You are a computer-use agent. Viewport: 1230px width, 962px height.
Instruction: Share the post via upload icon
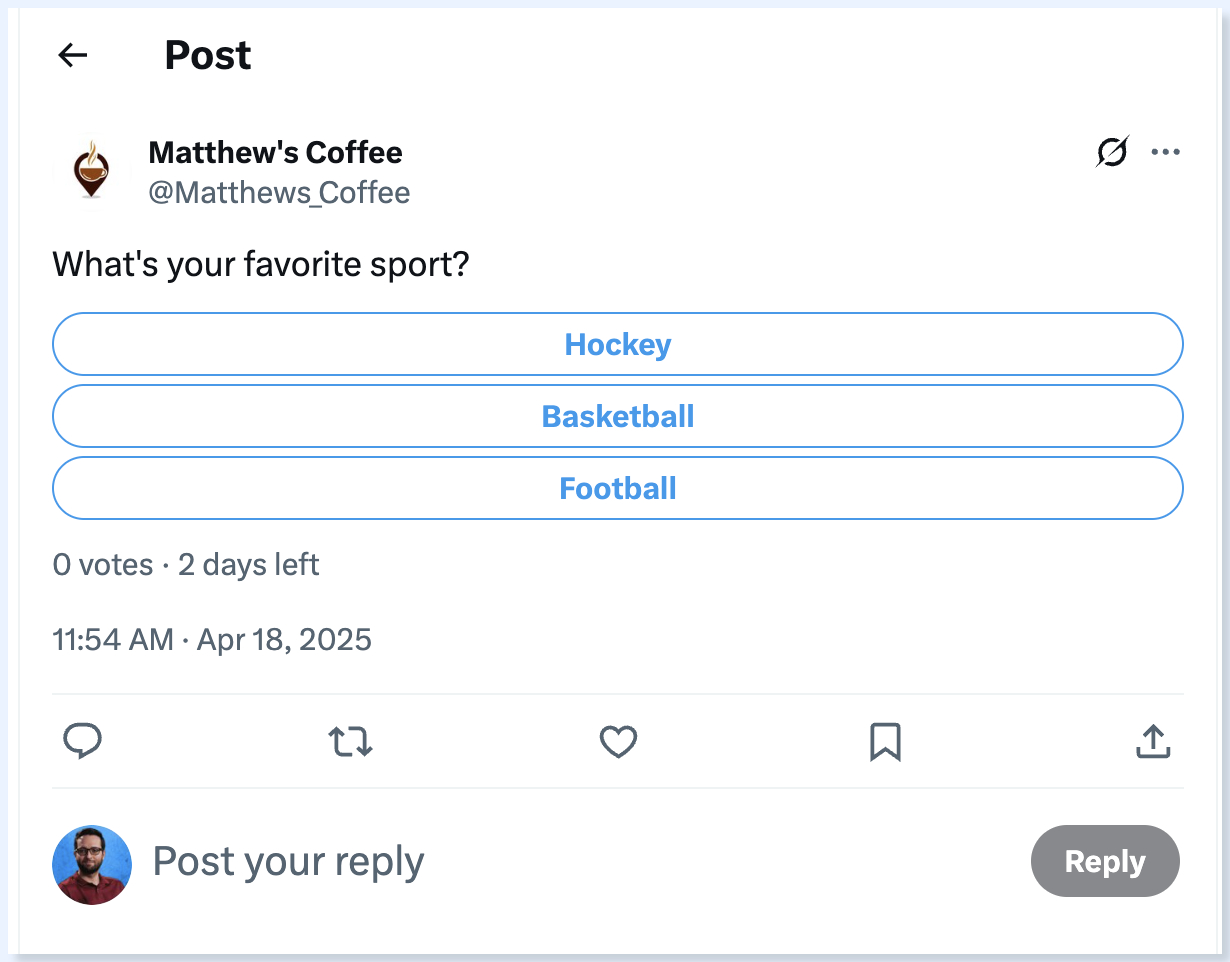1153,741
